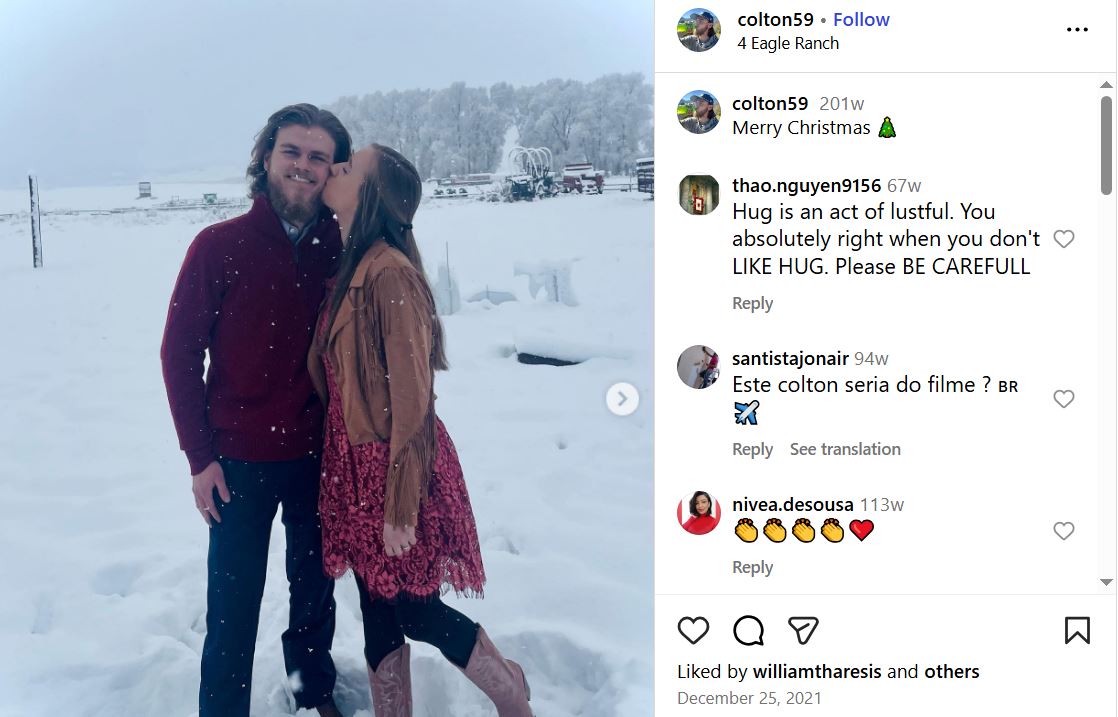1118x717 pixels.
Task: Save the post with the bookmark icon
Action: point(1076,630)
